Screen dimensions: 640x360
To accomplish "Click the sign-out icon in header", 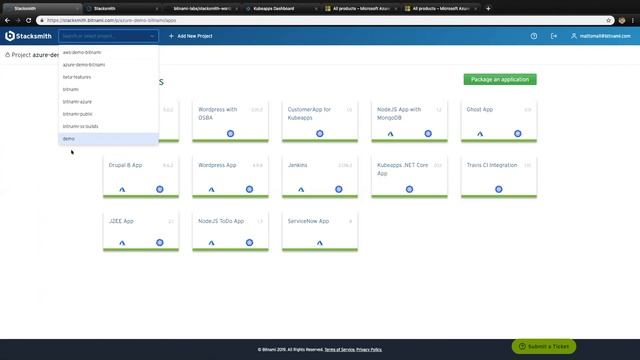I will pos(553,36).
